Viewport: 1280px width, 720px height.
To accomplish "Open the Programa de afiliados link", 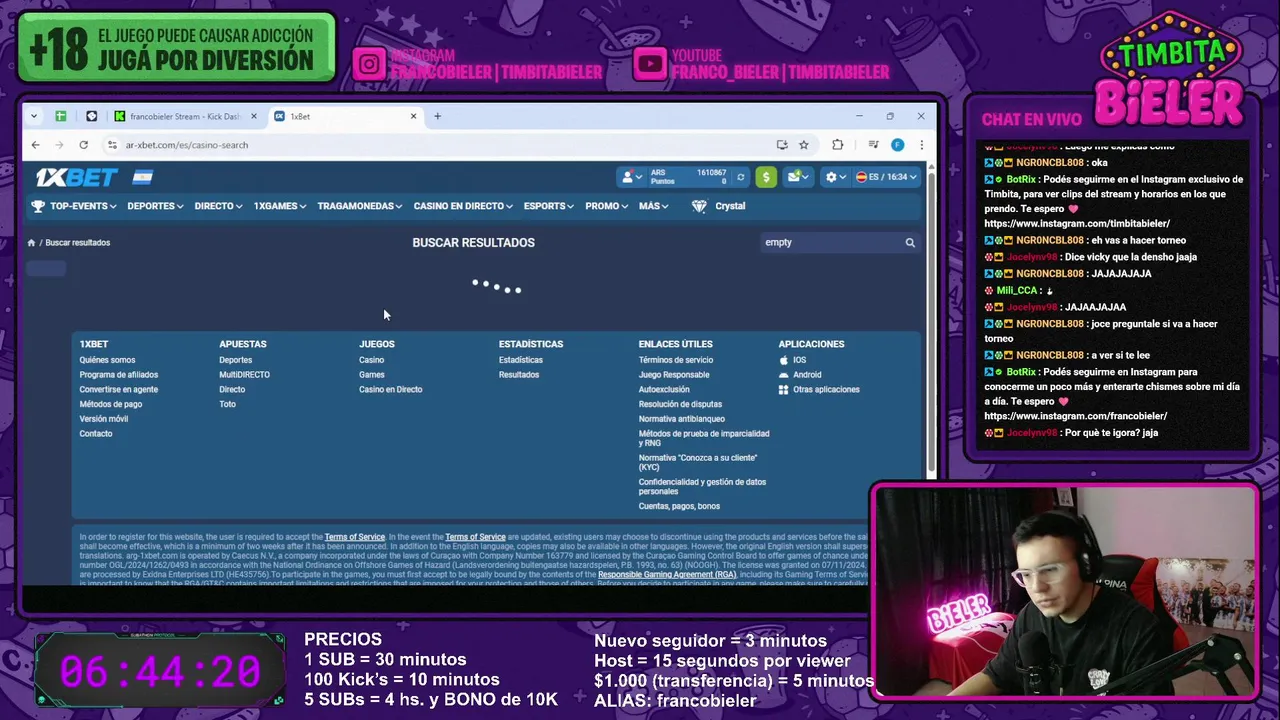I will [119, 375].
